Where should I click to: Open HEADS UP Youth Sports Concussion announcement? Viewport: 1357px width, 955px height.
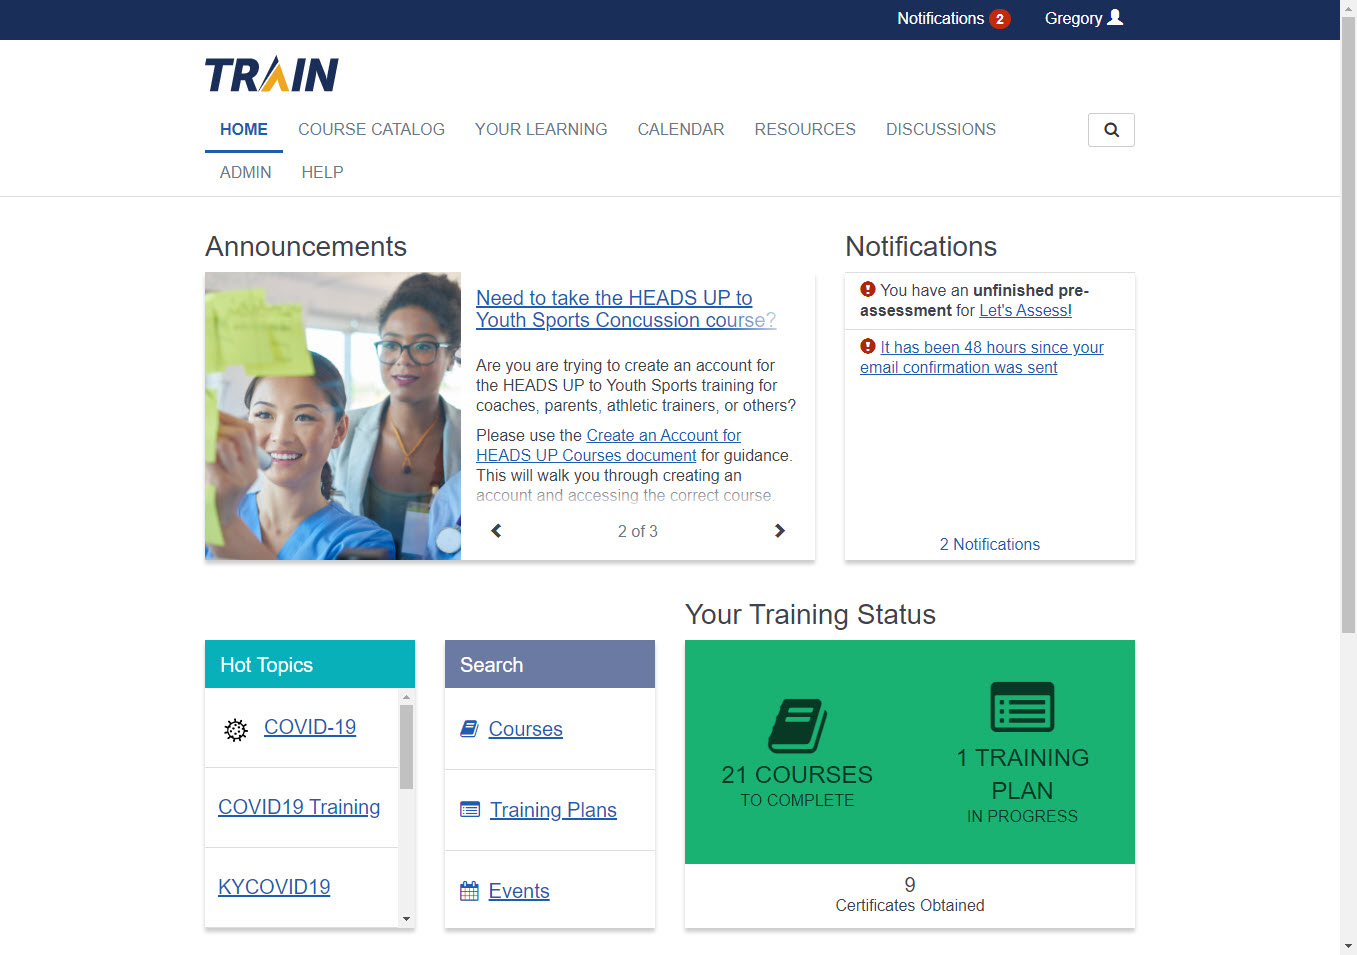point(625,309)
